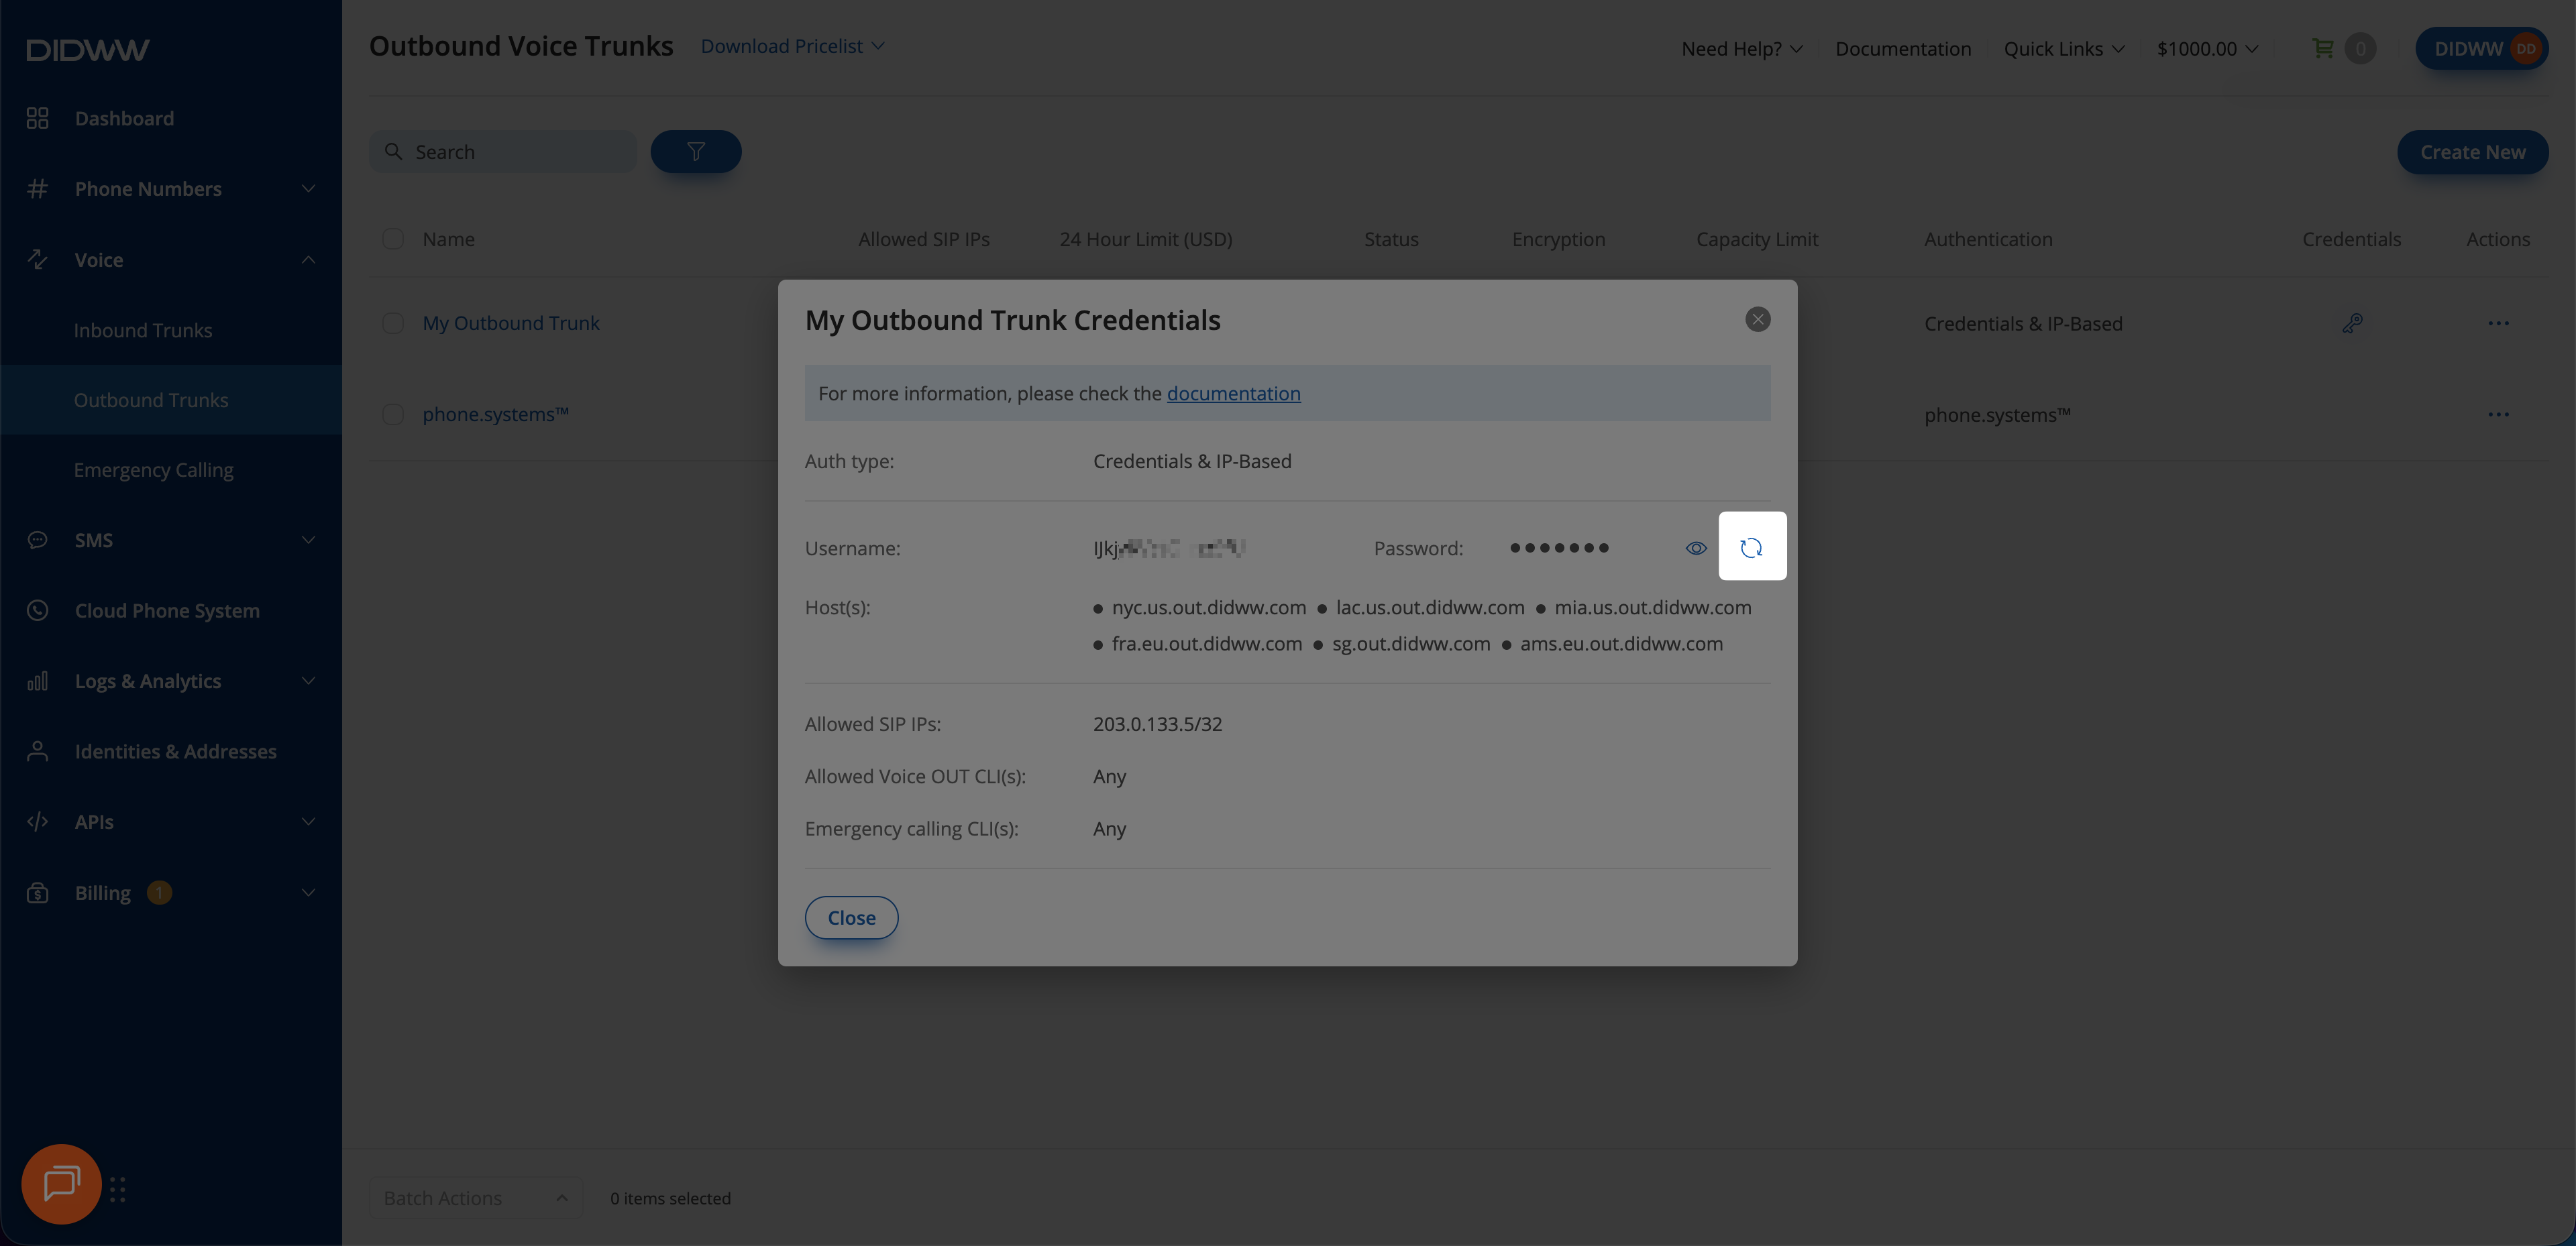2576x1246 pixels.
Task: Click the regenerate password refresh icon
Action: 1751,547
